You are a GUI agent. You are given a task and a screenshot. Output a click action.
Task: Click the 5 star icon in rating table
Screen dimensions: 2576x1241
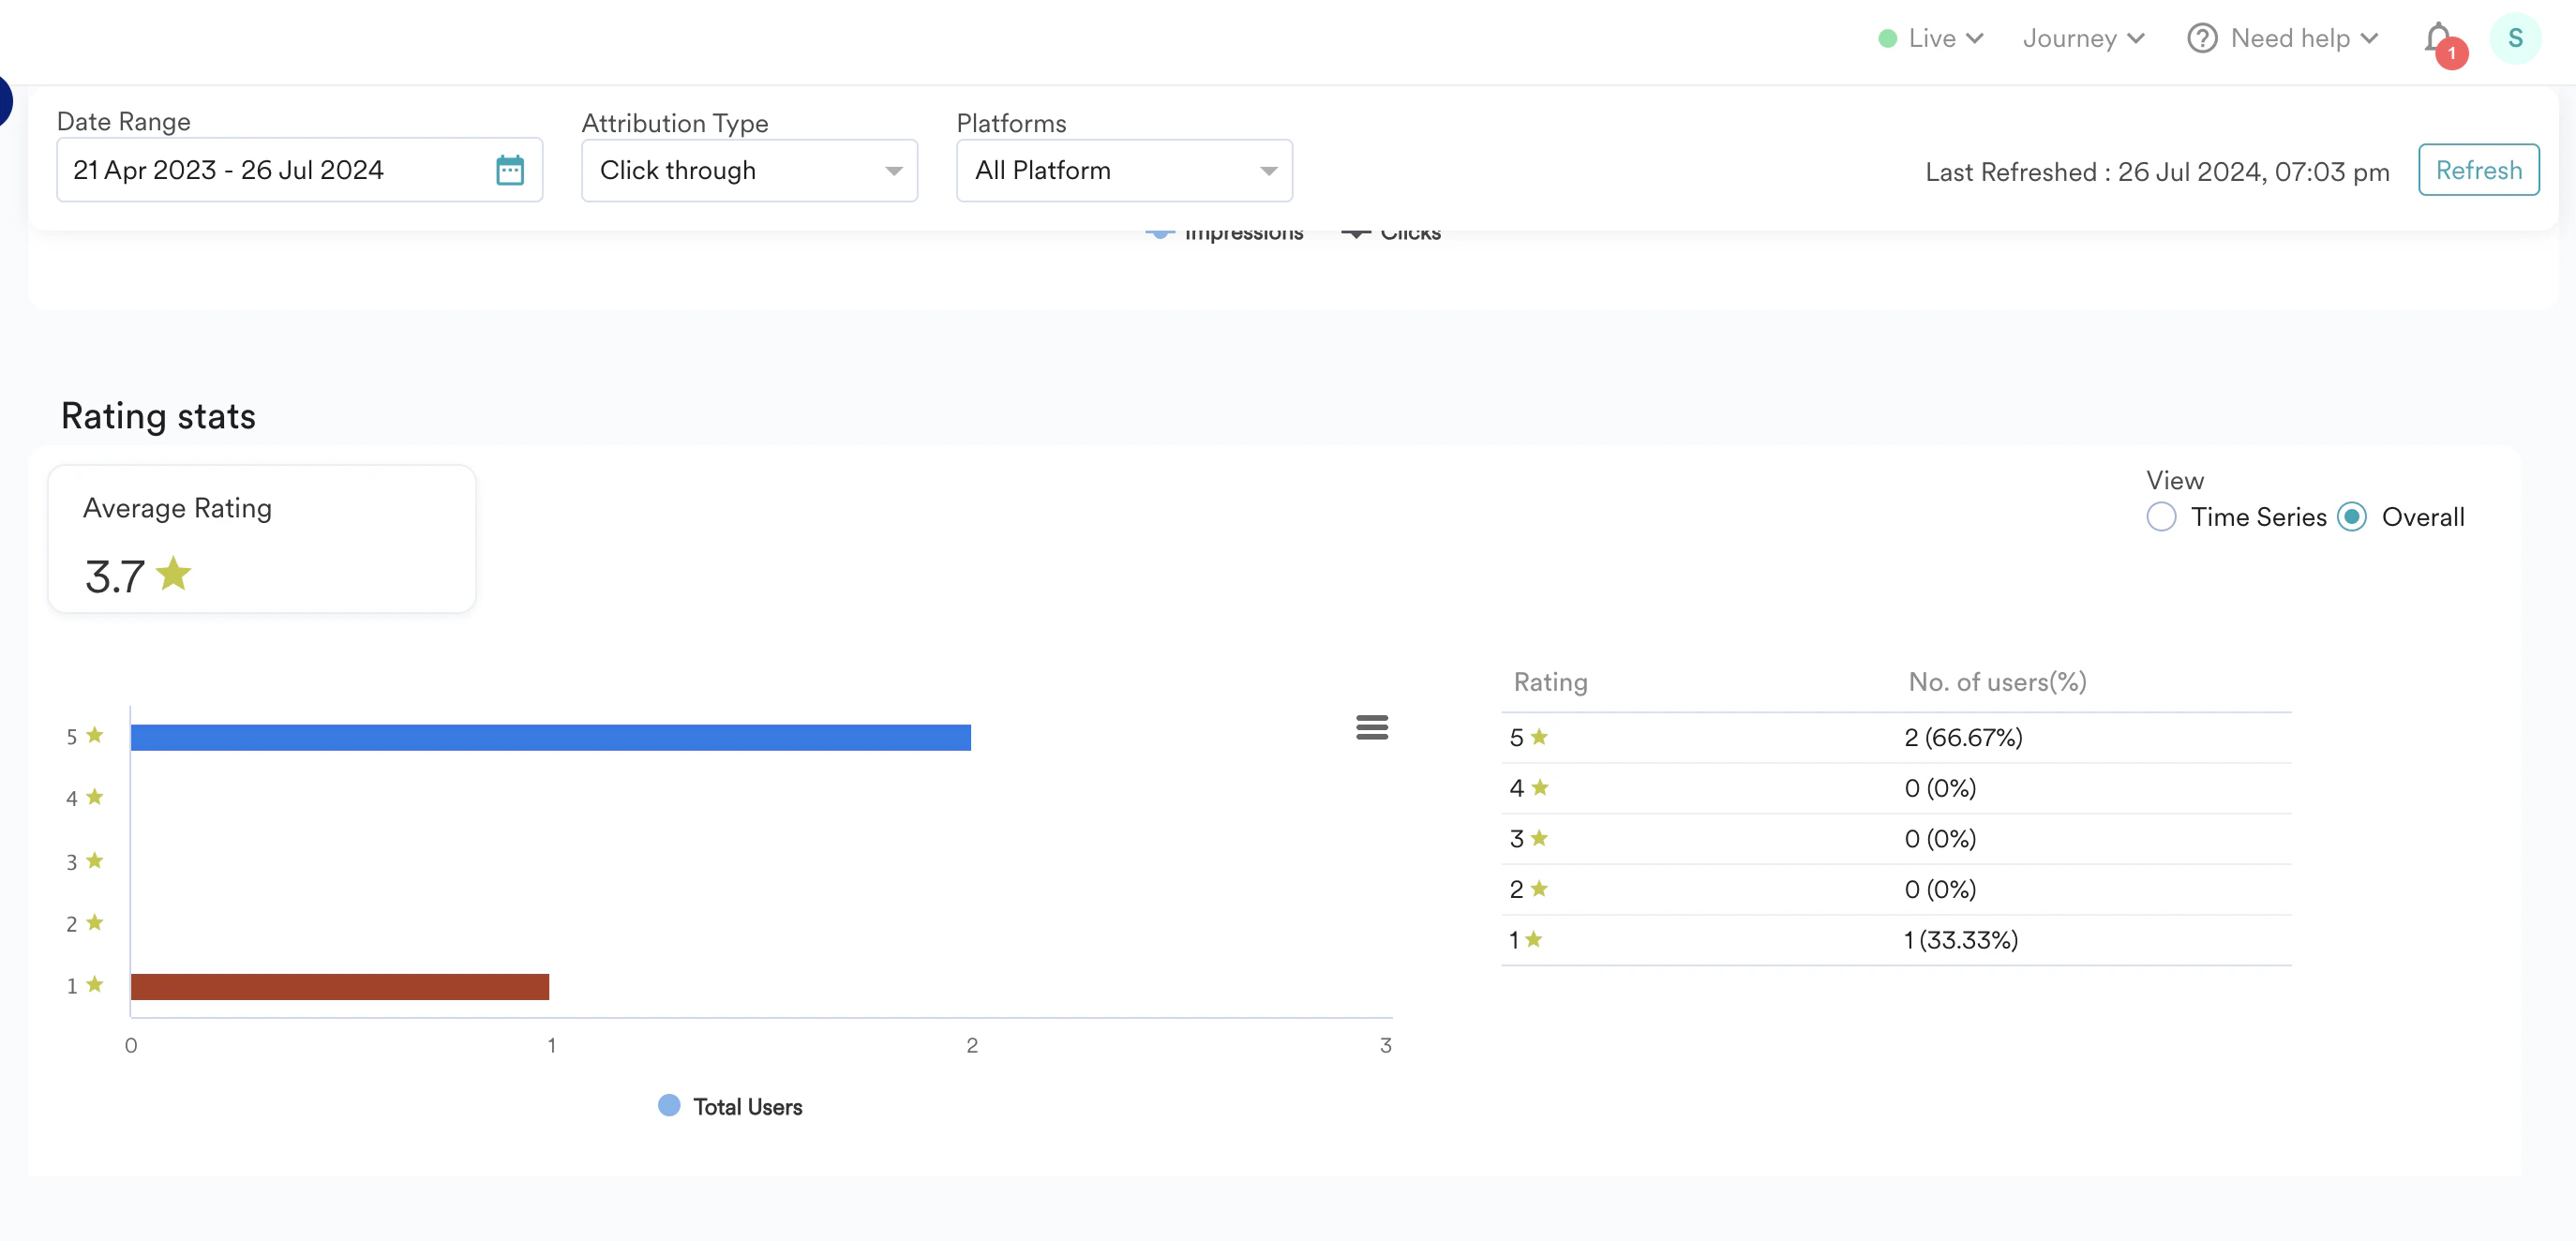1539,737
